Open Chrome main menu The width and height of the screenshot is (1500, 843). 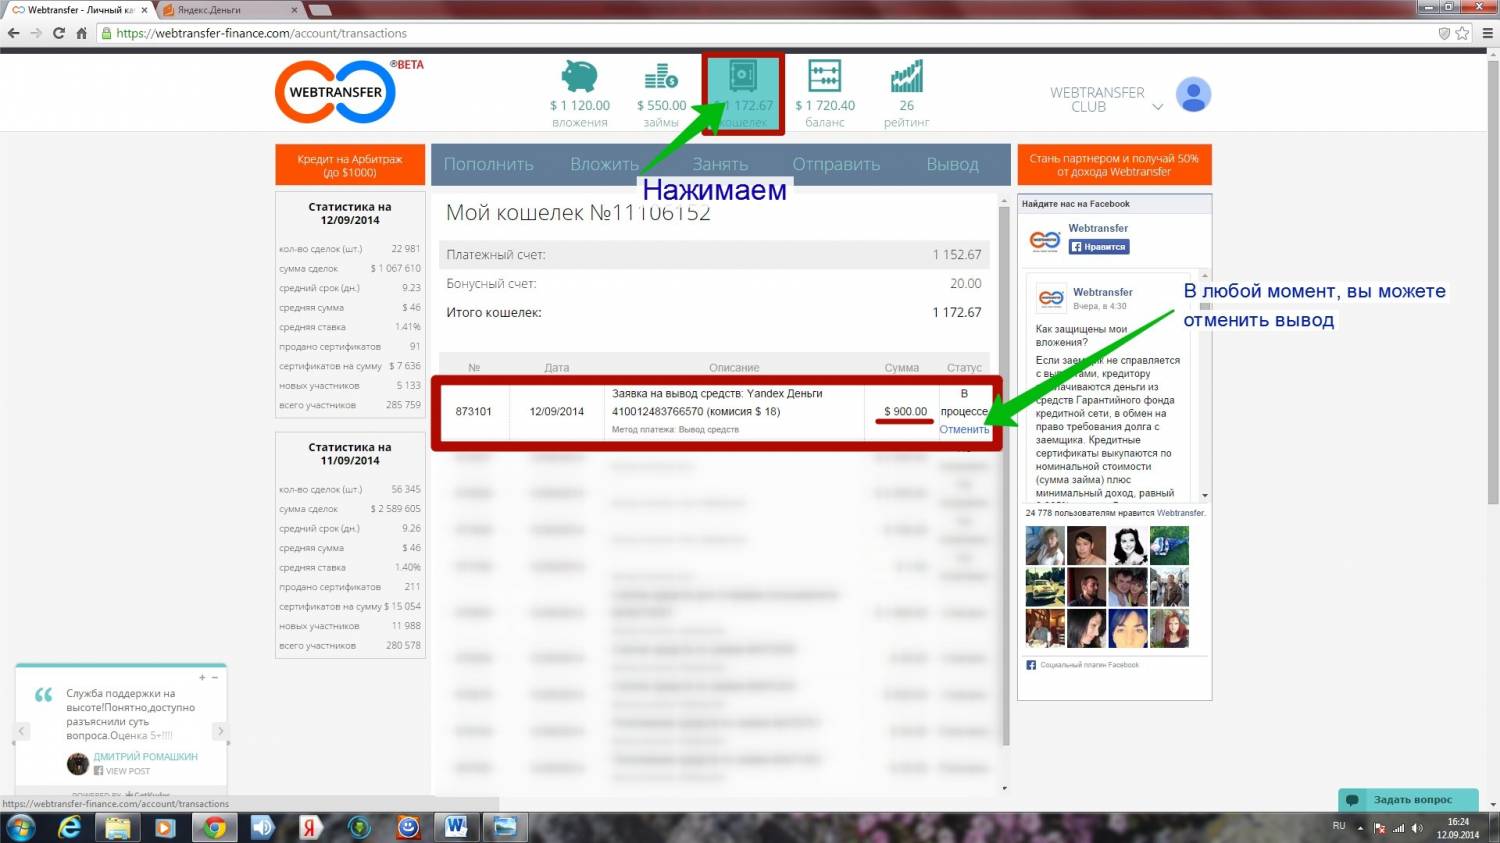[1487, 33]
